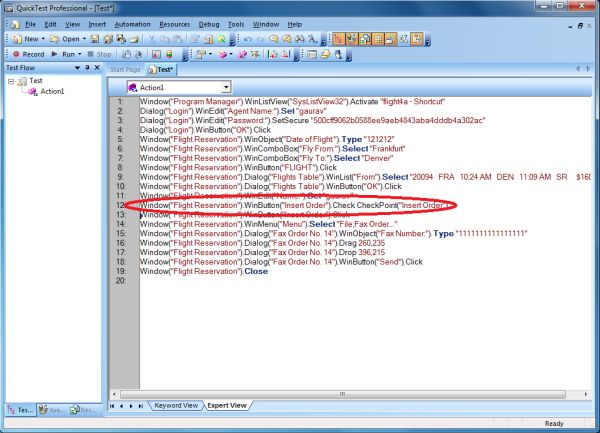Image resolution: width=600 pixels, height=433 pixels.
Task: Click the Test Flow bottom tab
Action: tap(21, 410)
